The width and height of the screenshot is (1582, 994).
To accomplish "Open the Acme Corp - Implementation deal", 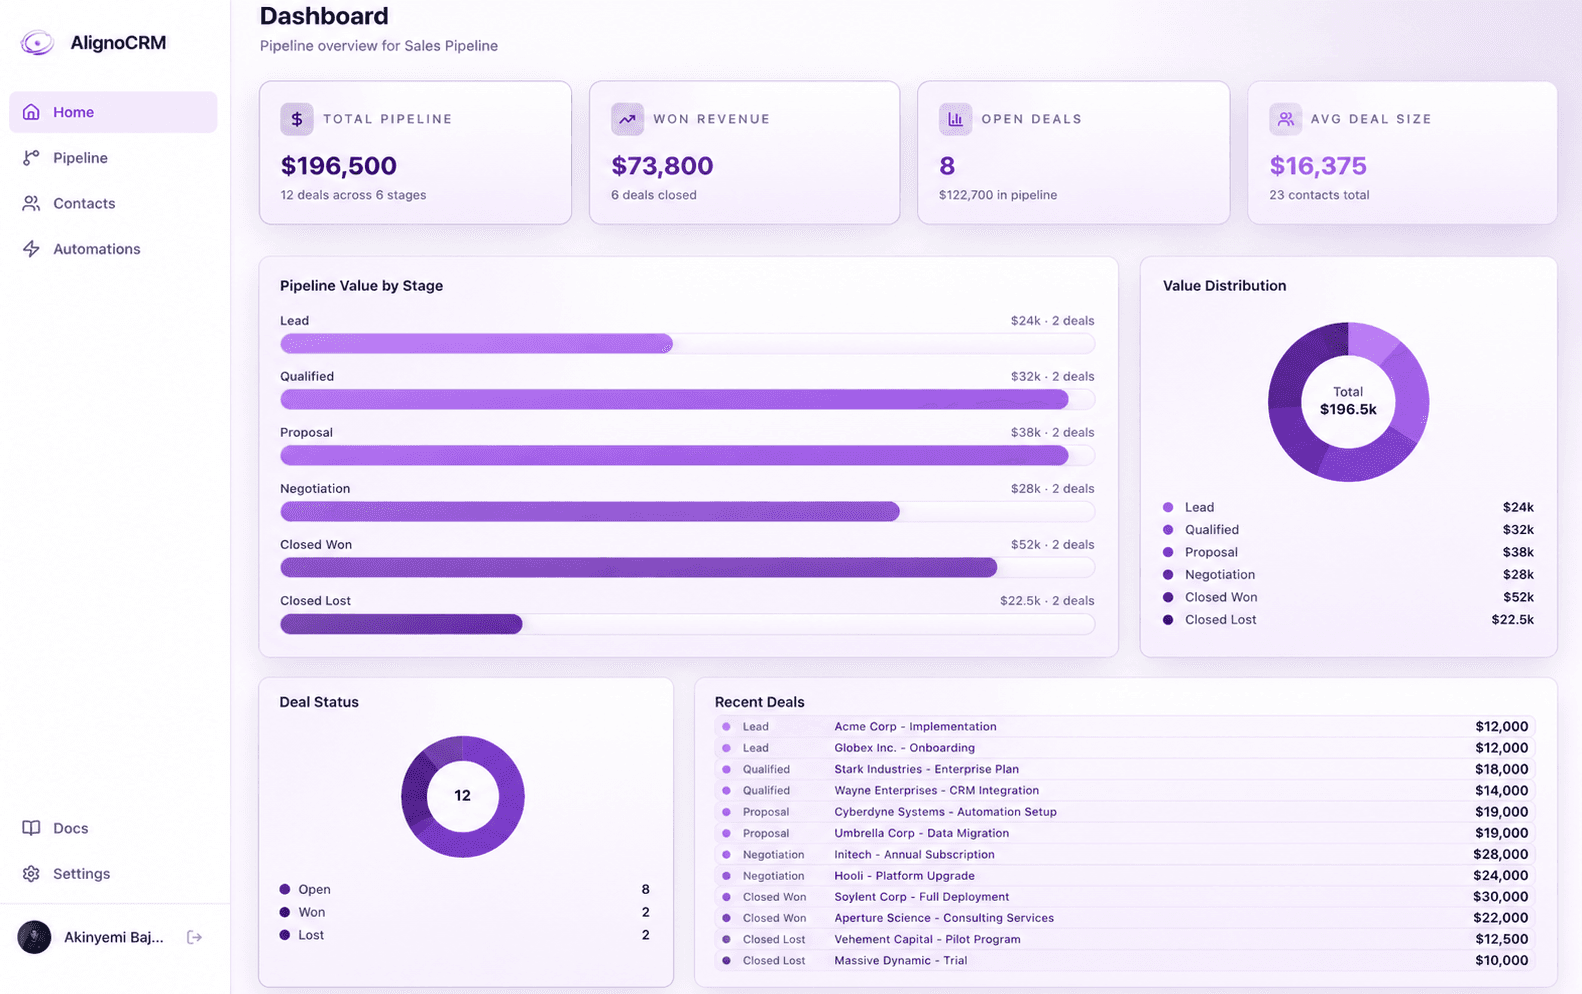I will click(1125, 727).
